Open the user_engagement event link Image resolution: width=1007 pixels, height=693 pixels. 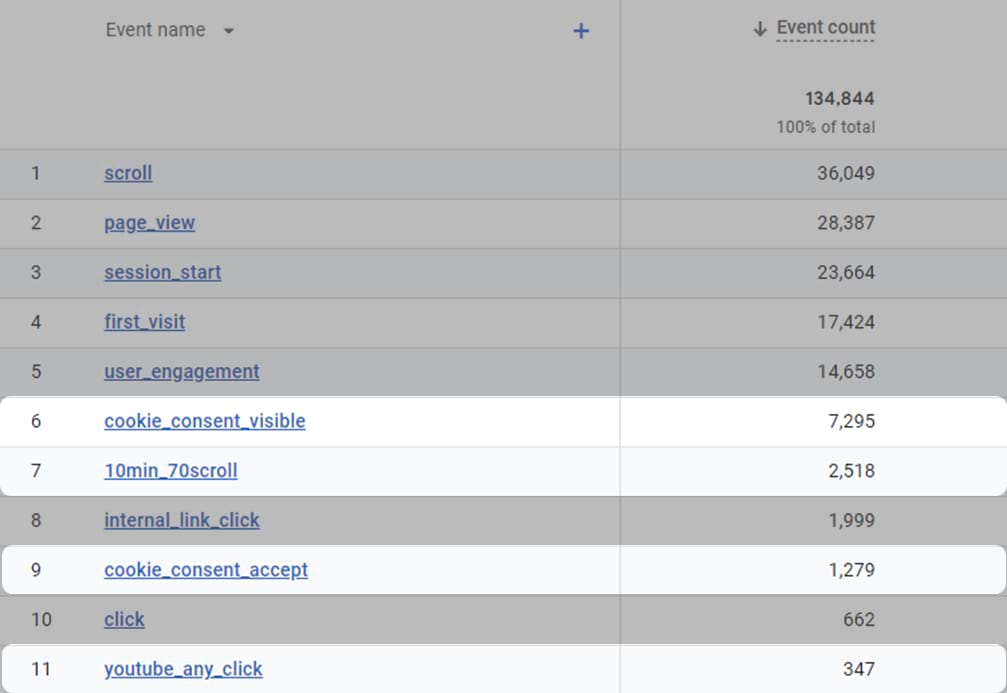click(x=181, y=372)
